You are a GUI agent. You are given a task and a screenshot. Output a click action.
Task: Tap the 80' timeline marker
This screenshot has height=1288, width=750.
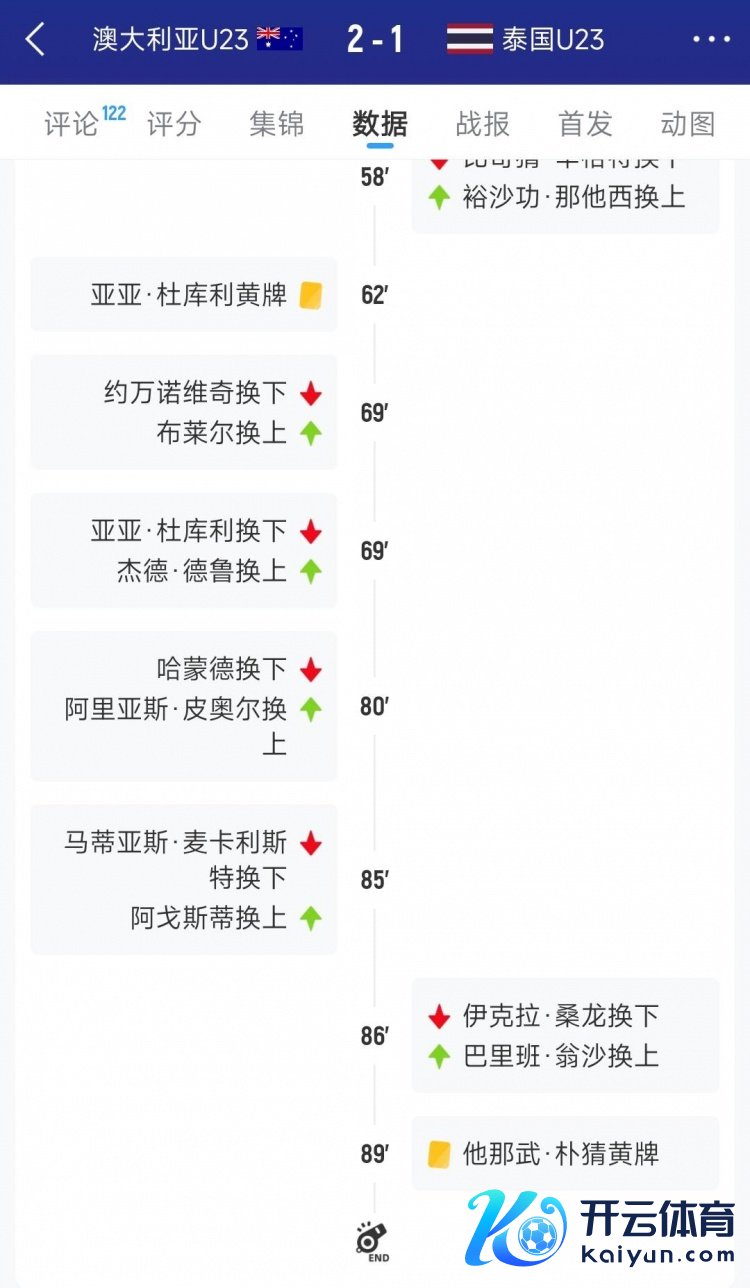tap(374, 707)
